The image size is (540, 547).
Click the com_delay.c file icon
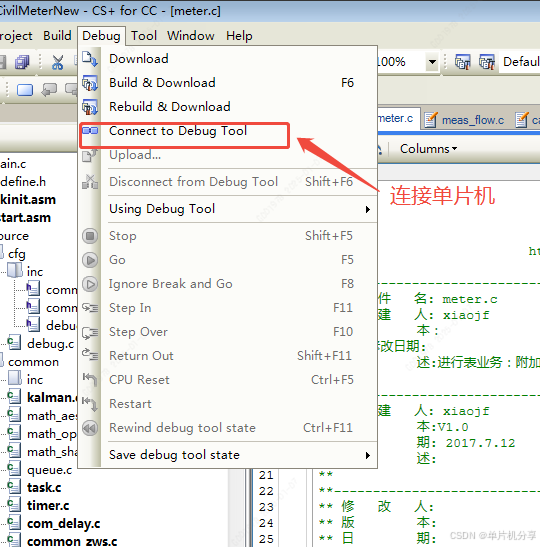14,523
